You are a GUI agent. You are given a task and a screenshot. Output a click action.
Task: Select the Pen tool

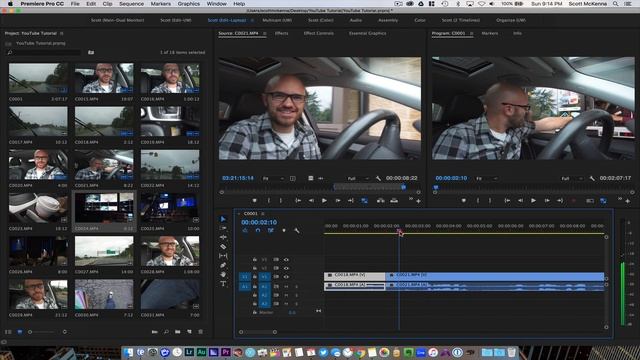coord(223,265)
